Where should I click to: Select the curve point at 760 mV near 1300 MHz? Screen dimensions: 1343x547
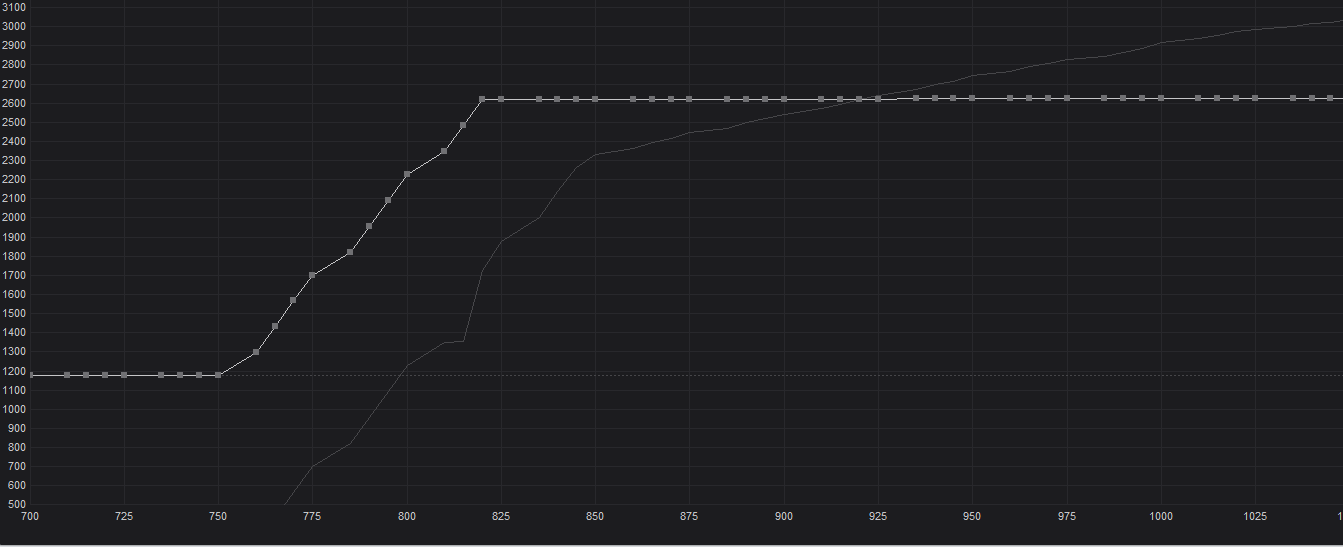coord(256,352)
